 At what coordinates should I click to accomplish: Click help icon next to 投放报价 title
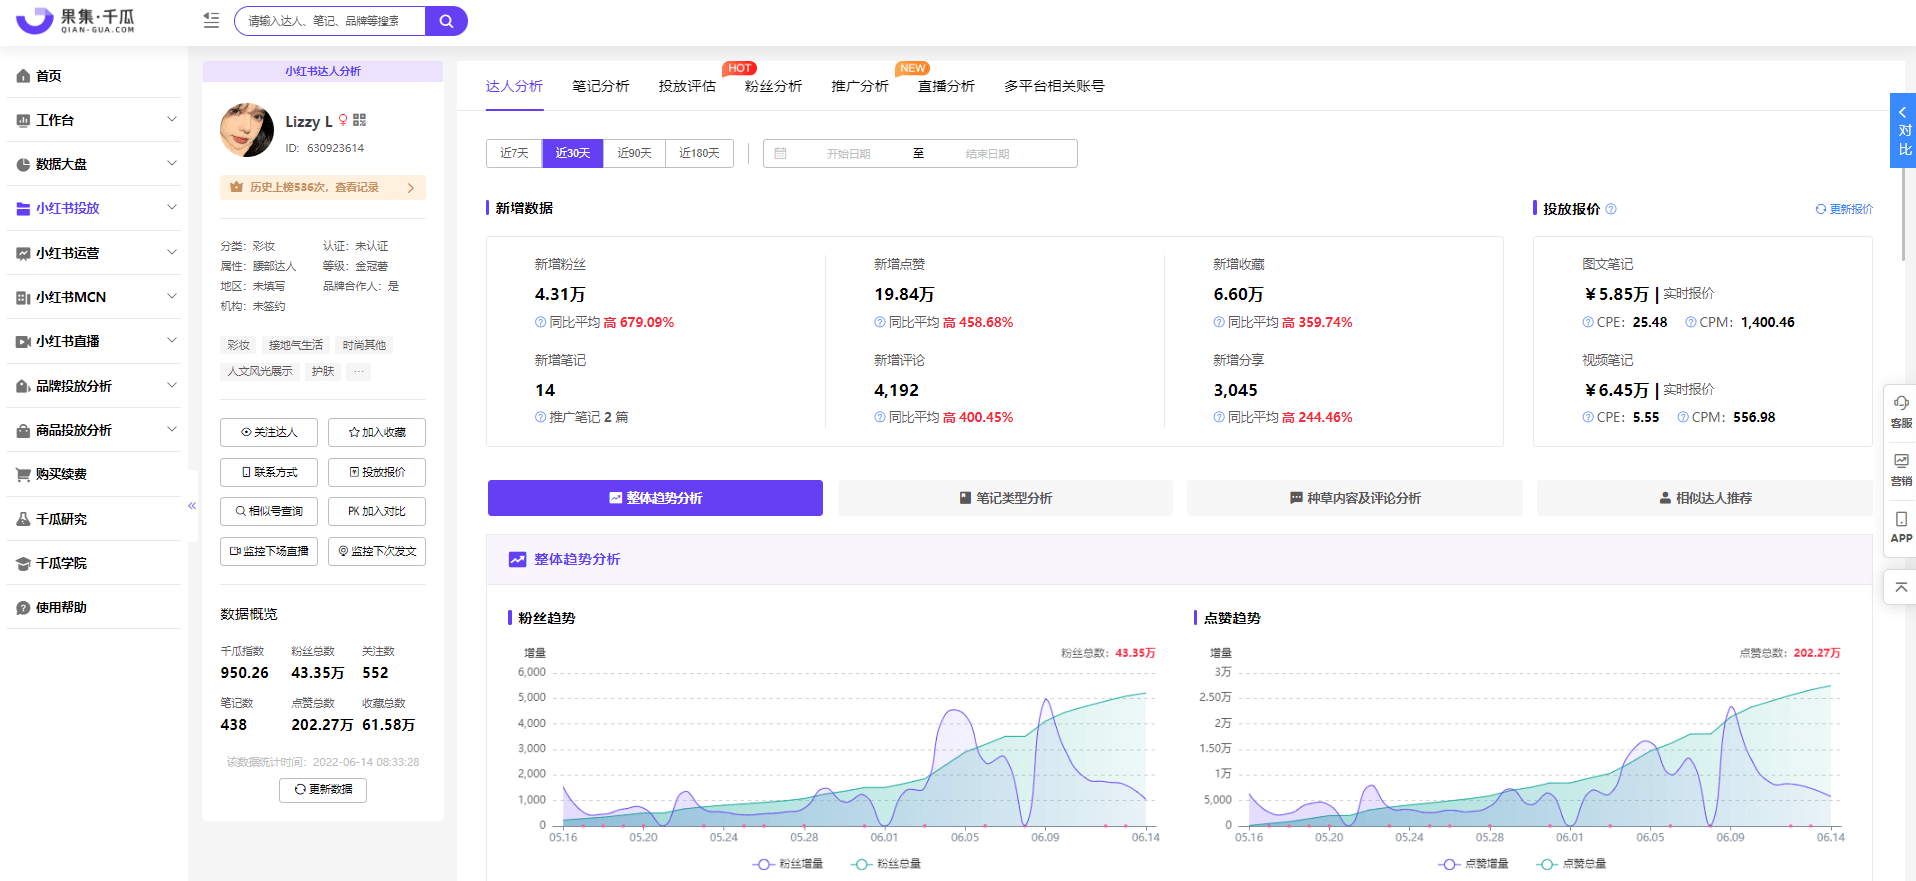click(1611, 209)
